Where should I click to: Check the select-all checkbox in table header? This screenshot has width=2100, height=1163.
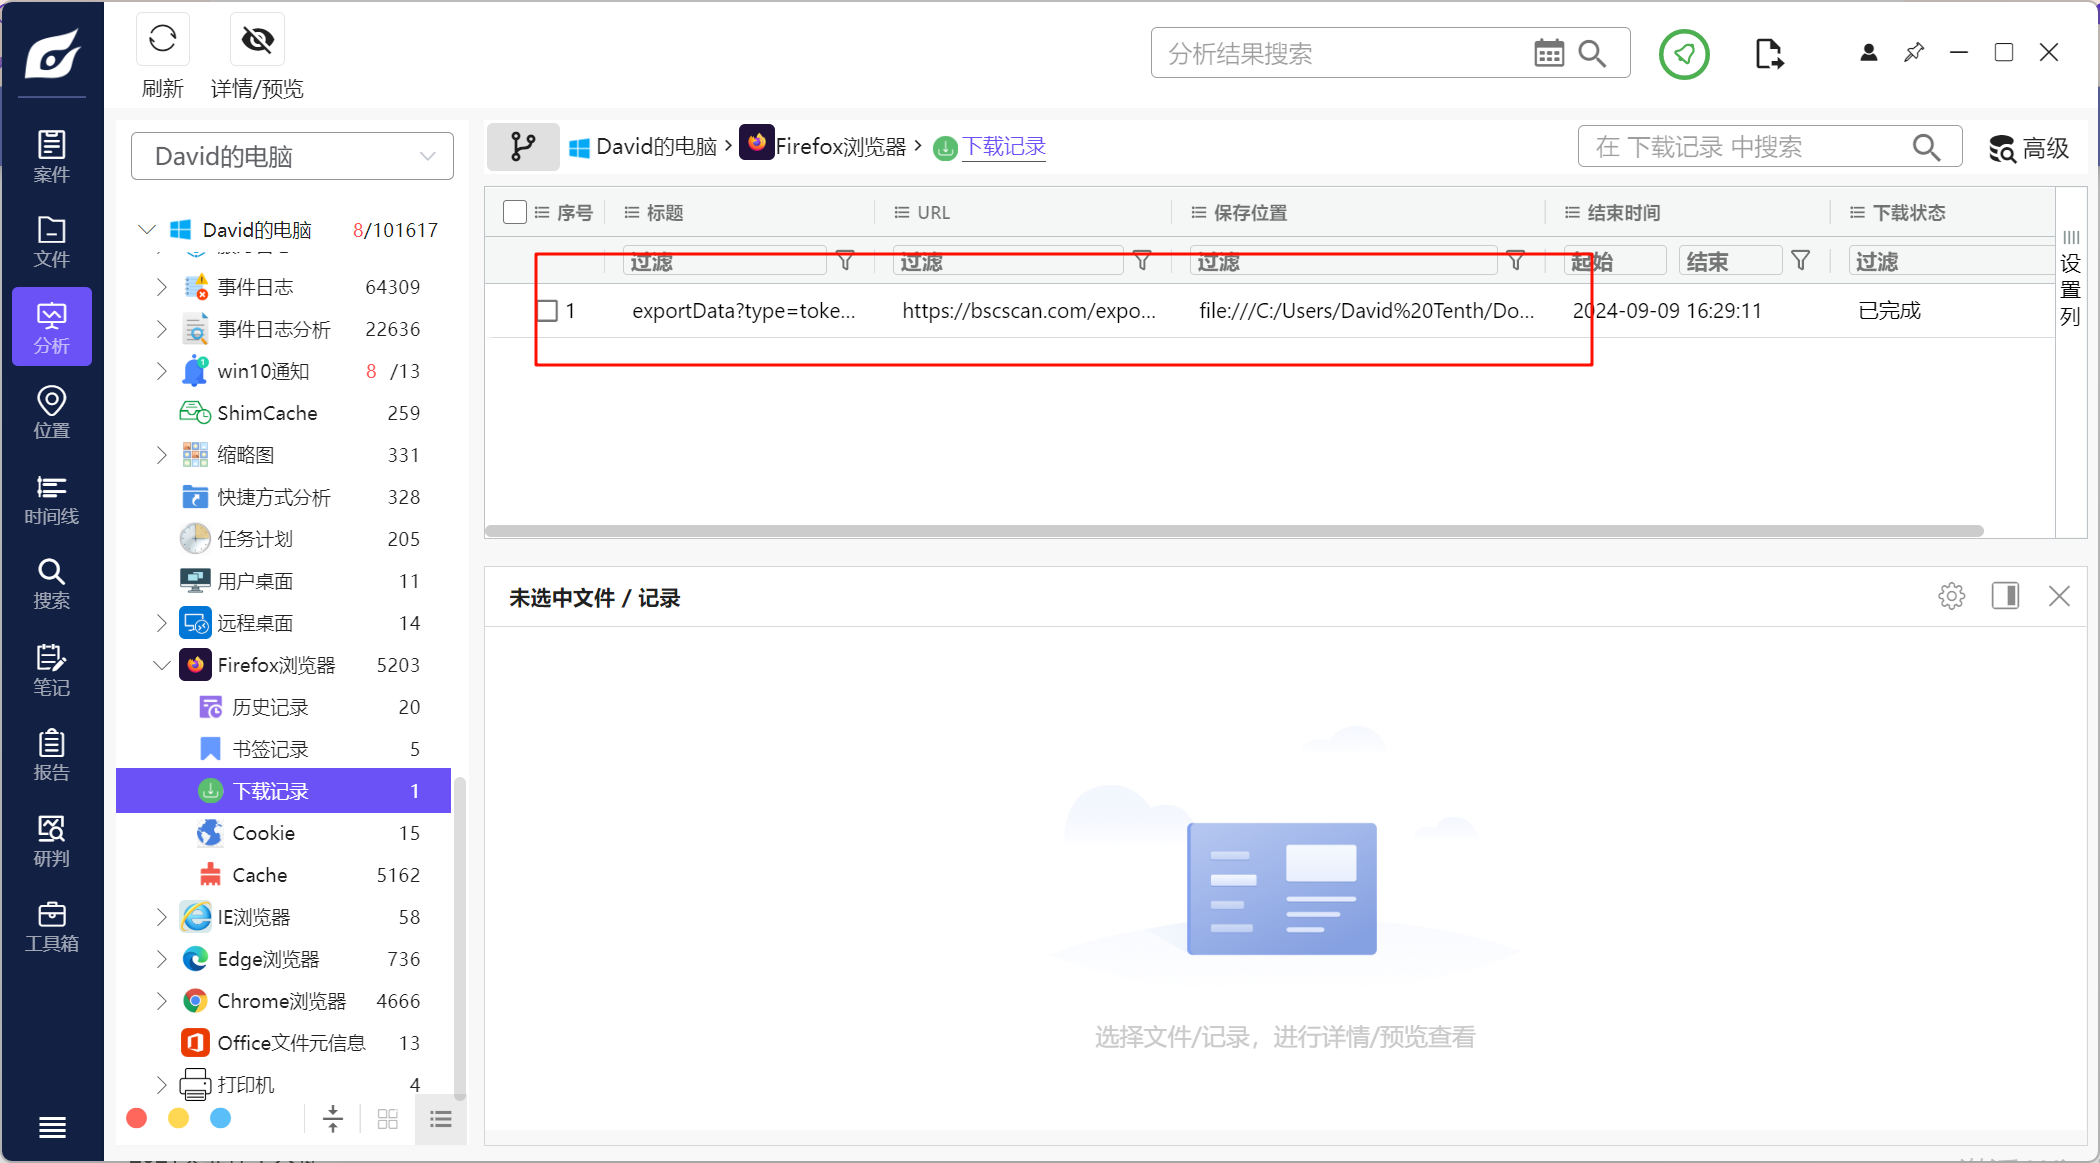coord(515,212)
